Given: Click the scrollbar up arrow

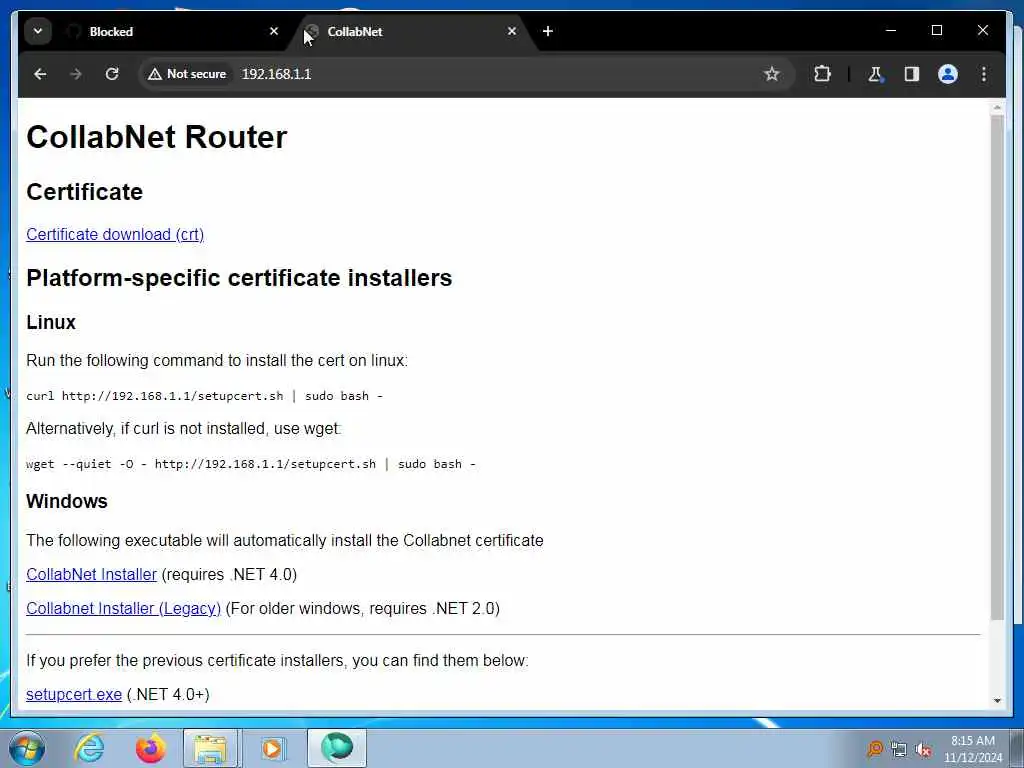Looking at the screenshot, I should point(997,107).
